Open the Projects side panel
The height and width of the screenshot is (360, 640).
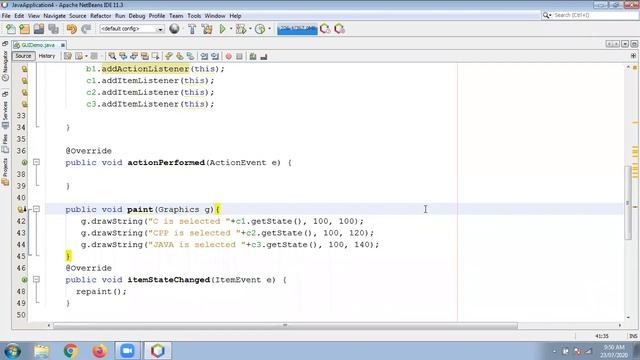pyautogui.click(x=5, y=172)
